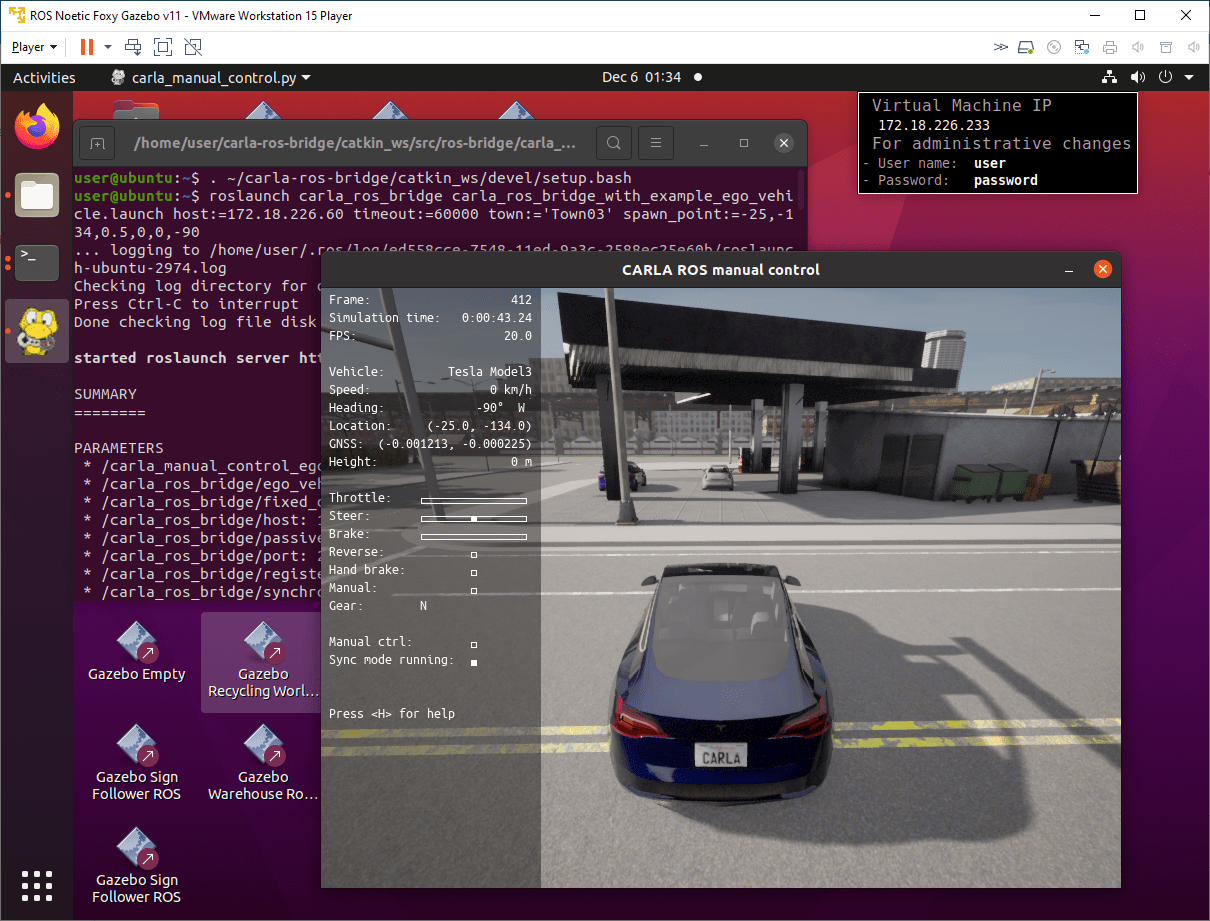
Task: Open the clock showing Dec 6 01:34
Action: [x=641, y=78]
